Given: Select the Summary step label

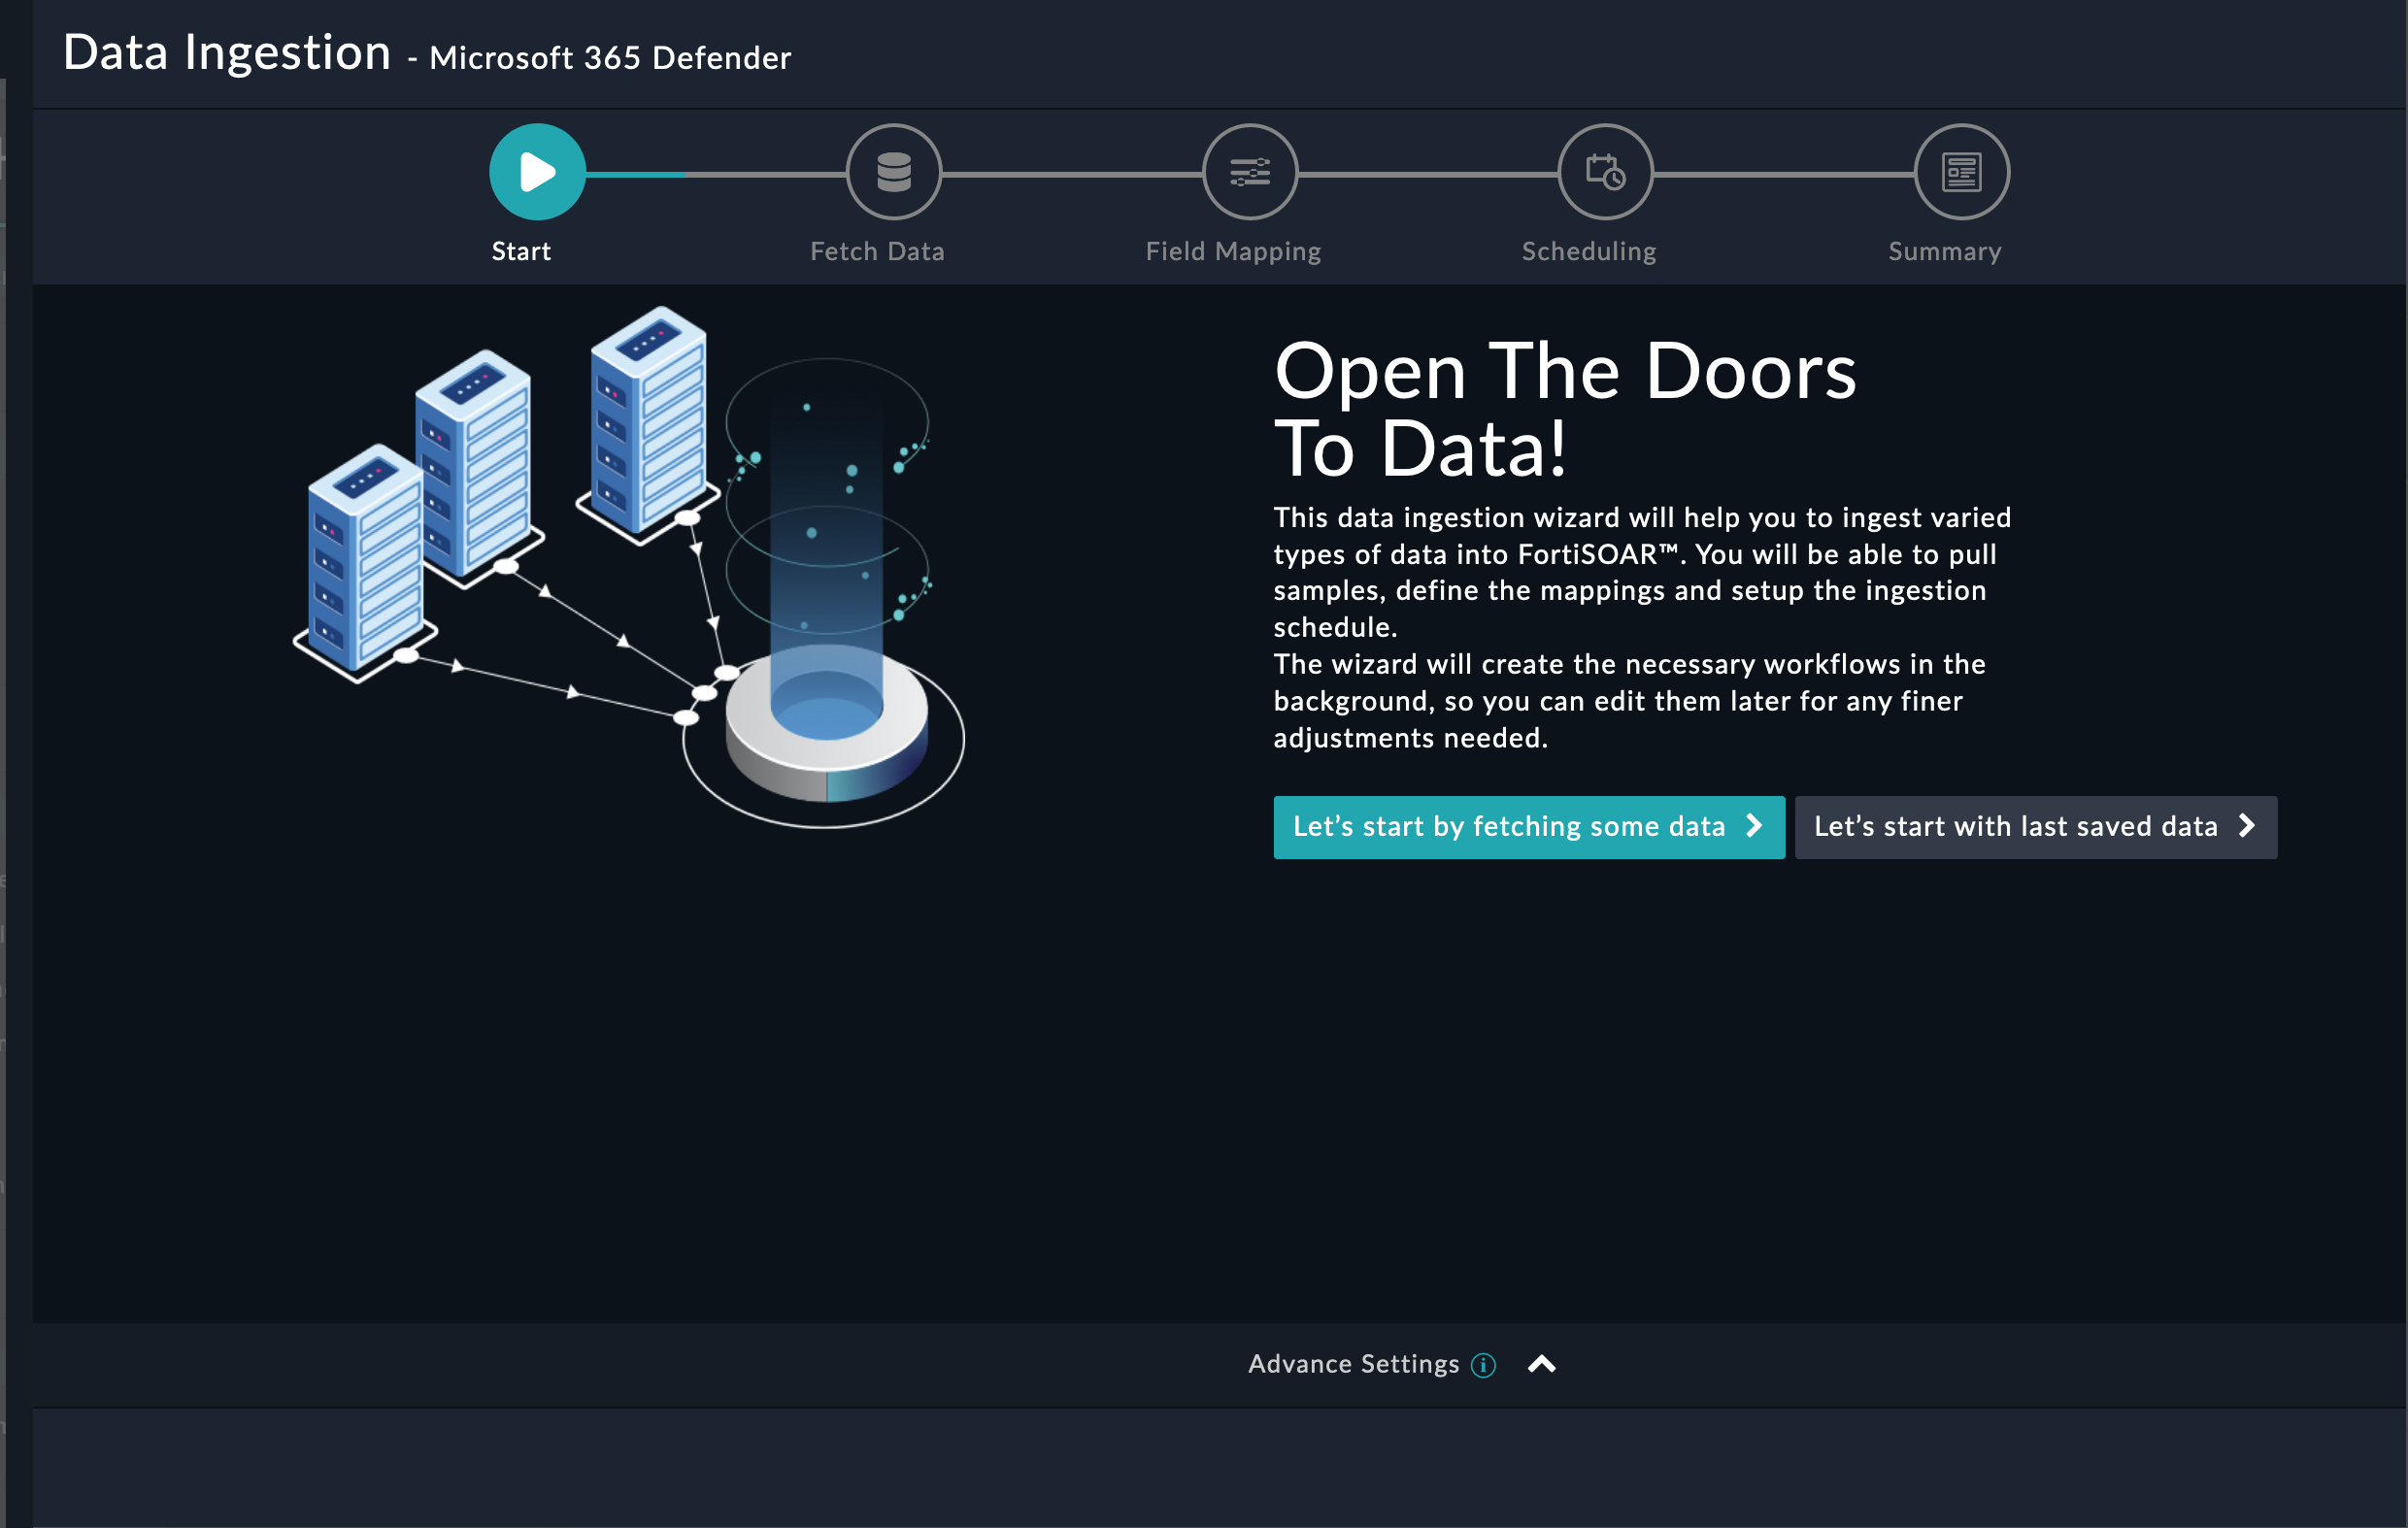Looking at the screenshot, I should tap(1944, 251).
